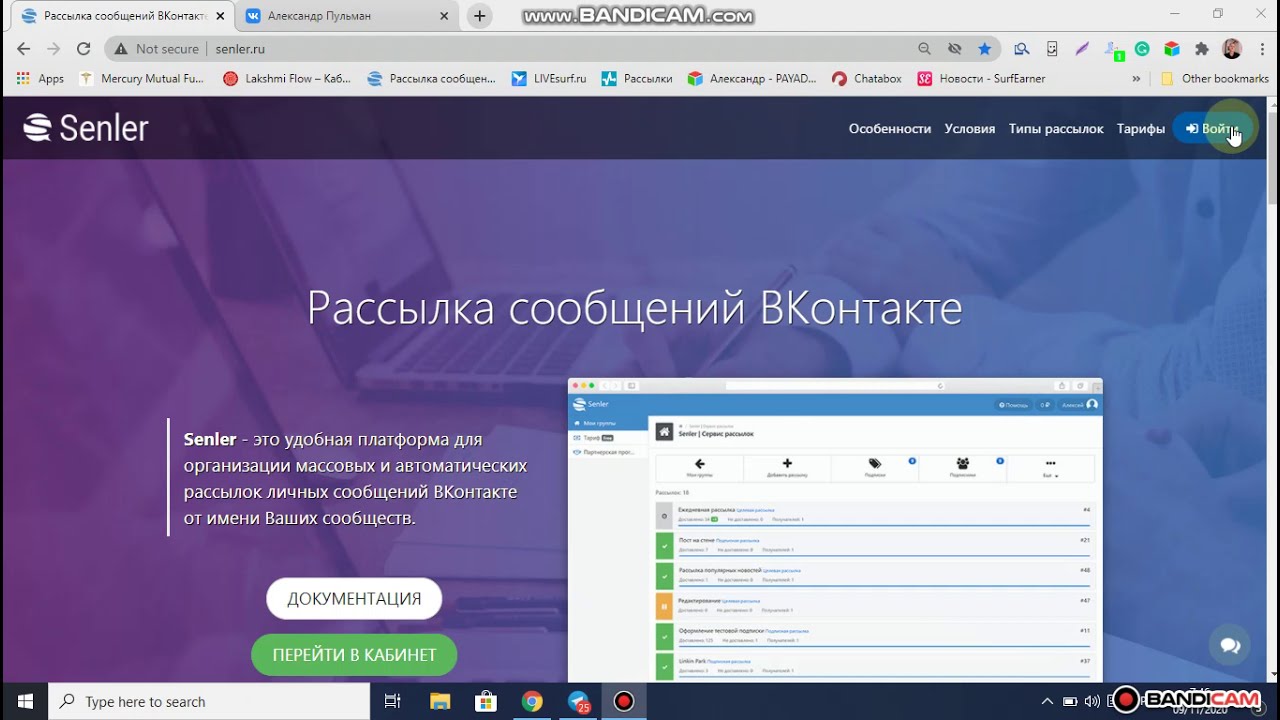Click the battery tray icon
This screenshot has height=720, width=1280.
pyautogui.click(x=1070, y=701)
